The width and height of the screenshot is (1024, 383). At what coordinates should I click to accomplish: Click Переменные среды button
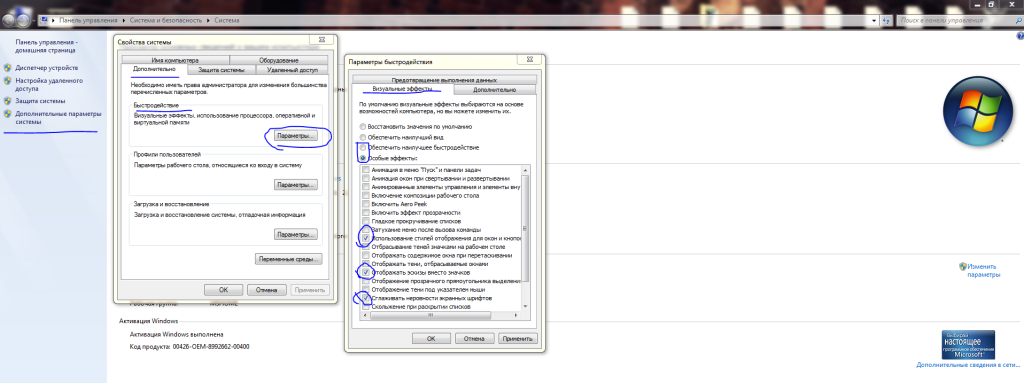(x=289, y=259)
